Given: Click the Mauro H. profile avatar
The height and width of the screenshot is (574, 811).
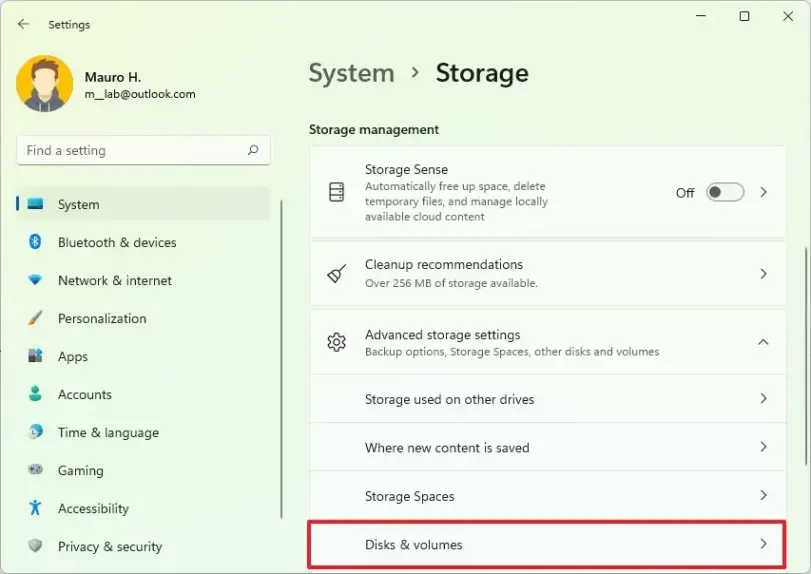Looking at the screenshot, I should pyautogui.click(x=45, y=84).
